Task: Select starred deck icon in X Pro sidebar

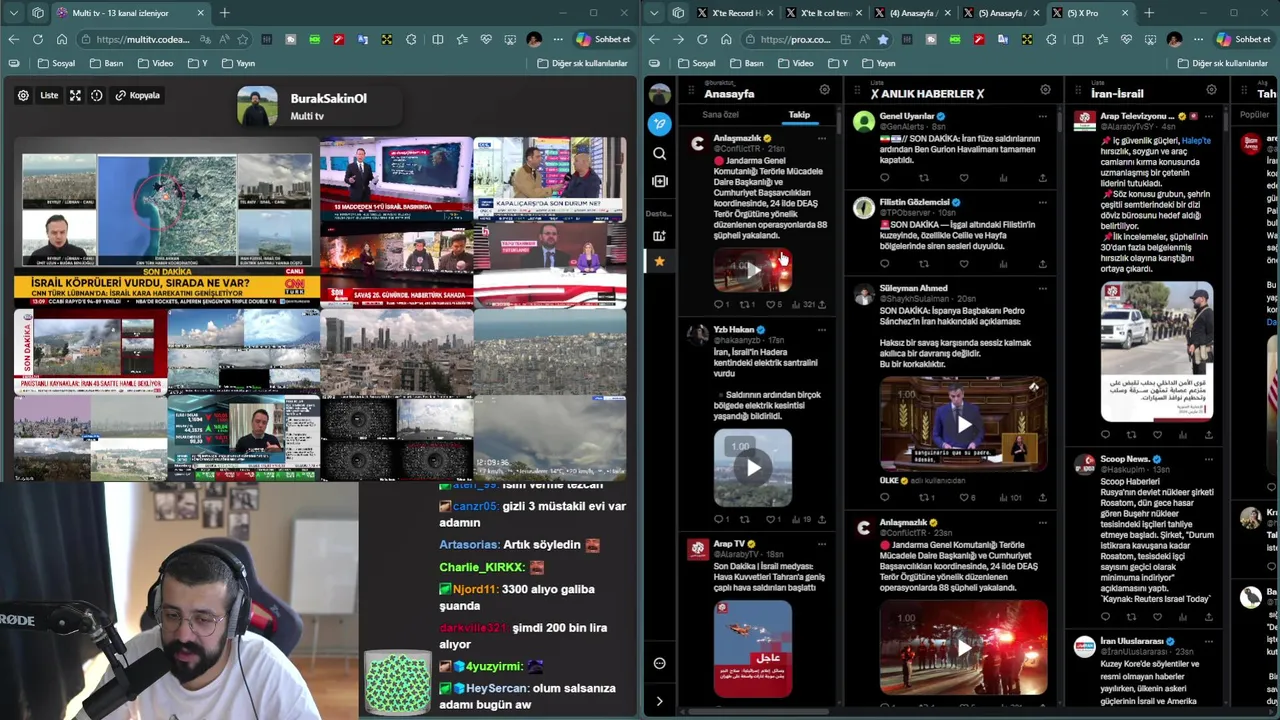Action: [x=659, y=261]
